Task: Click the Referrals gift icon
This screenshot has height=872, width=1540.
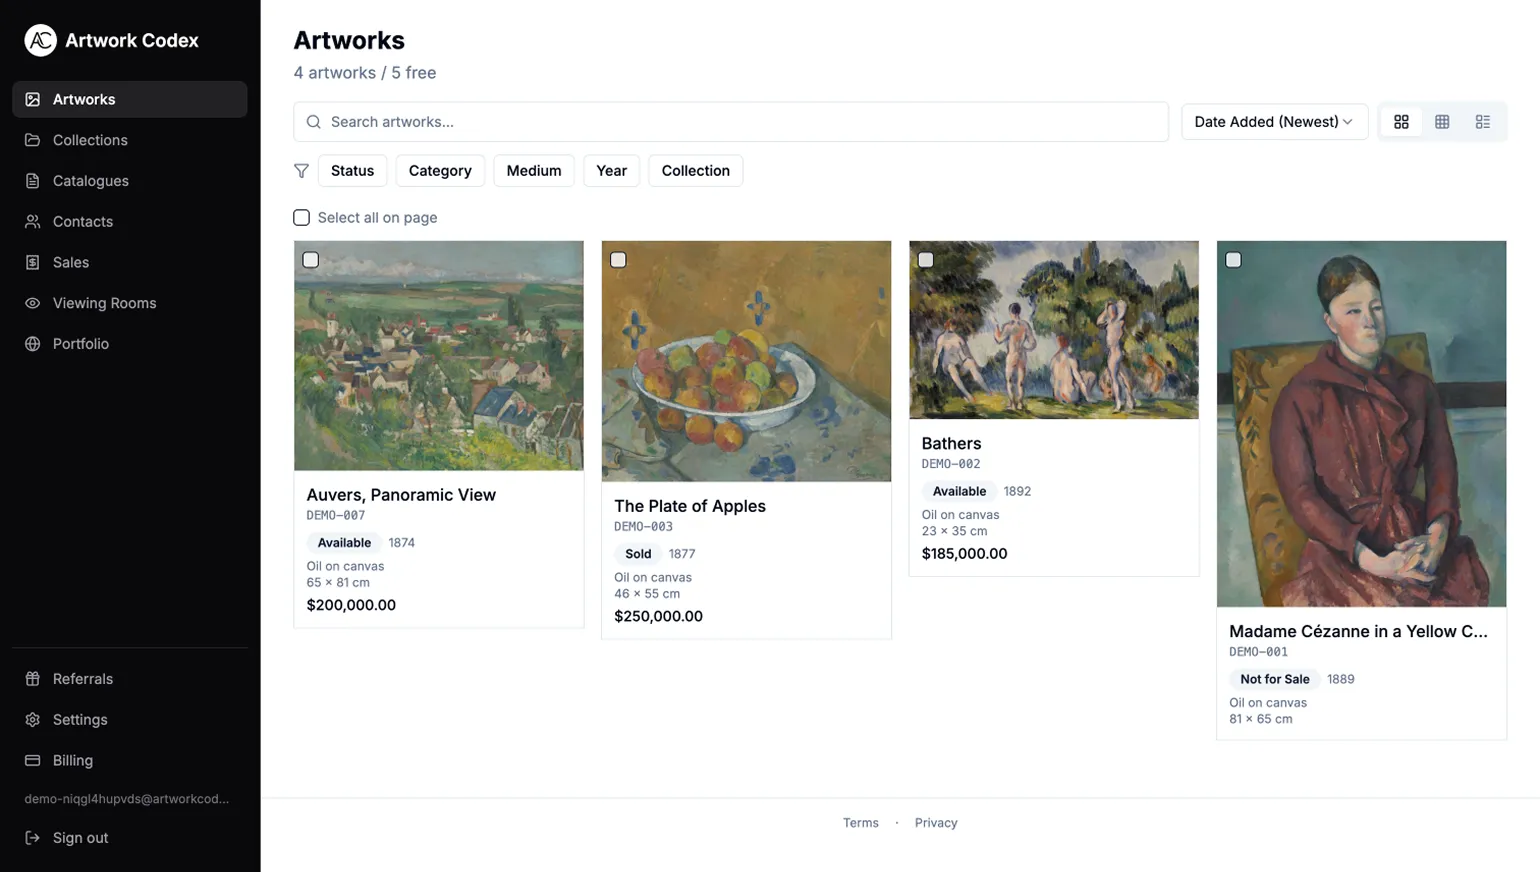Action: click(x=33, y=679)
